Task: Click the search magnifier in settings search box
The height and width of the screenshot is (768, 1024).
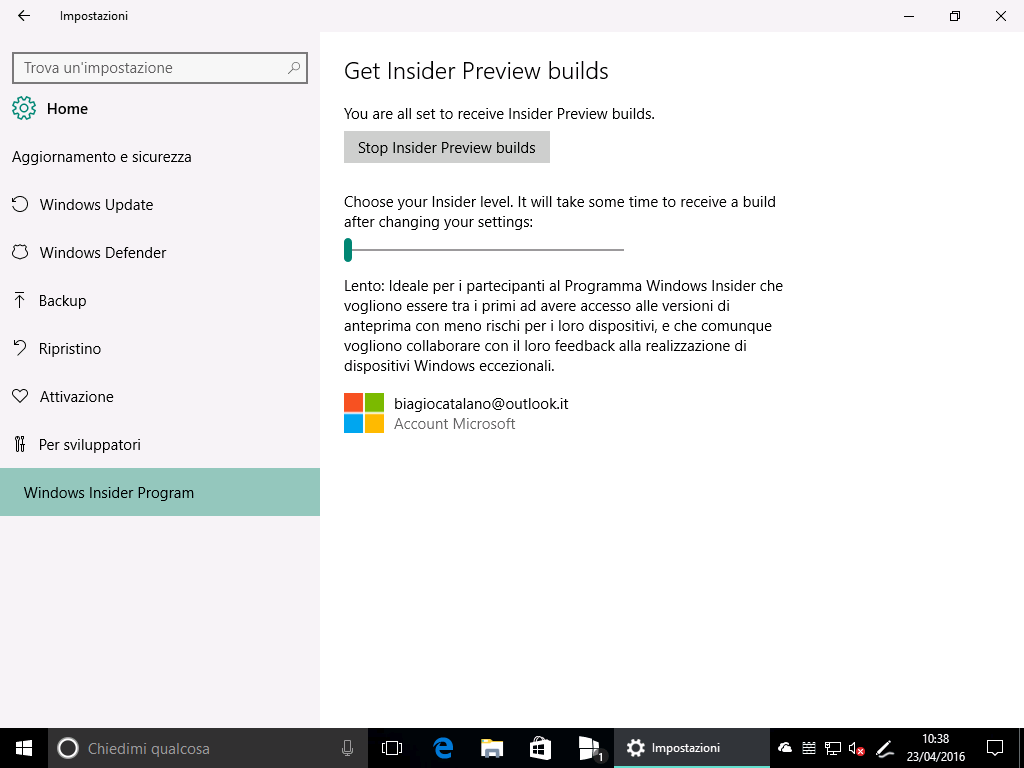Action: pos(294,67)
